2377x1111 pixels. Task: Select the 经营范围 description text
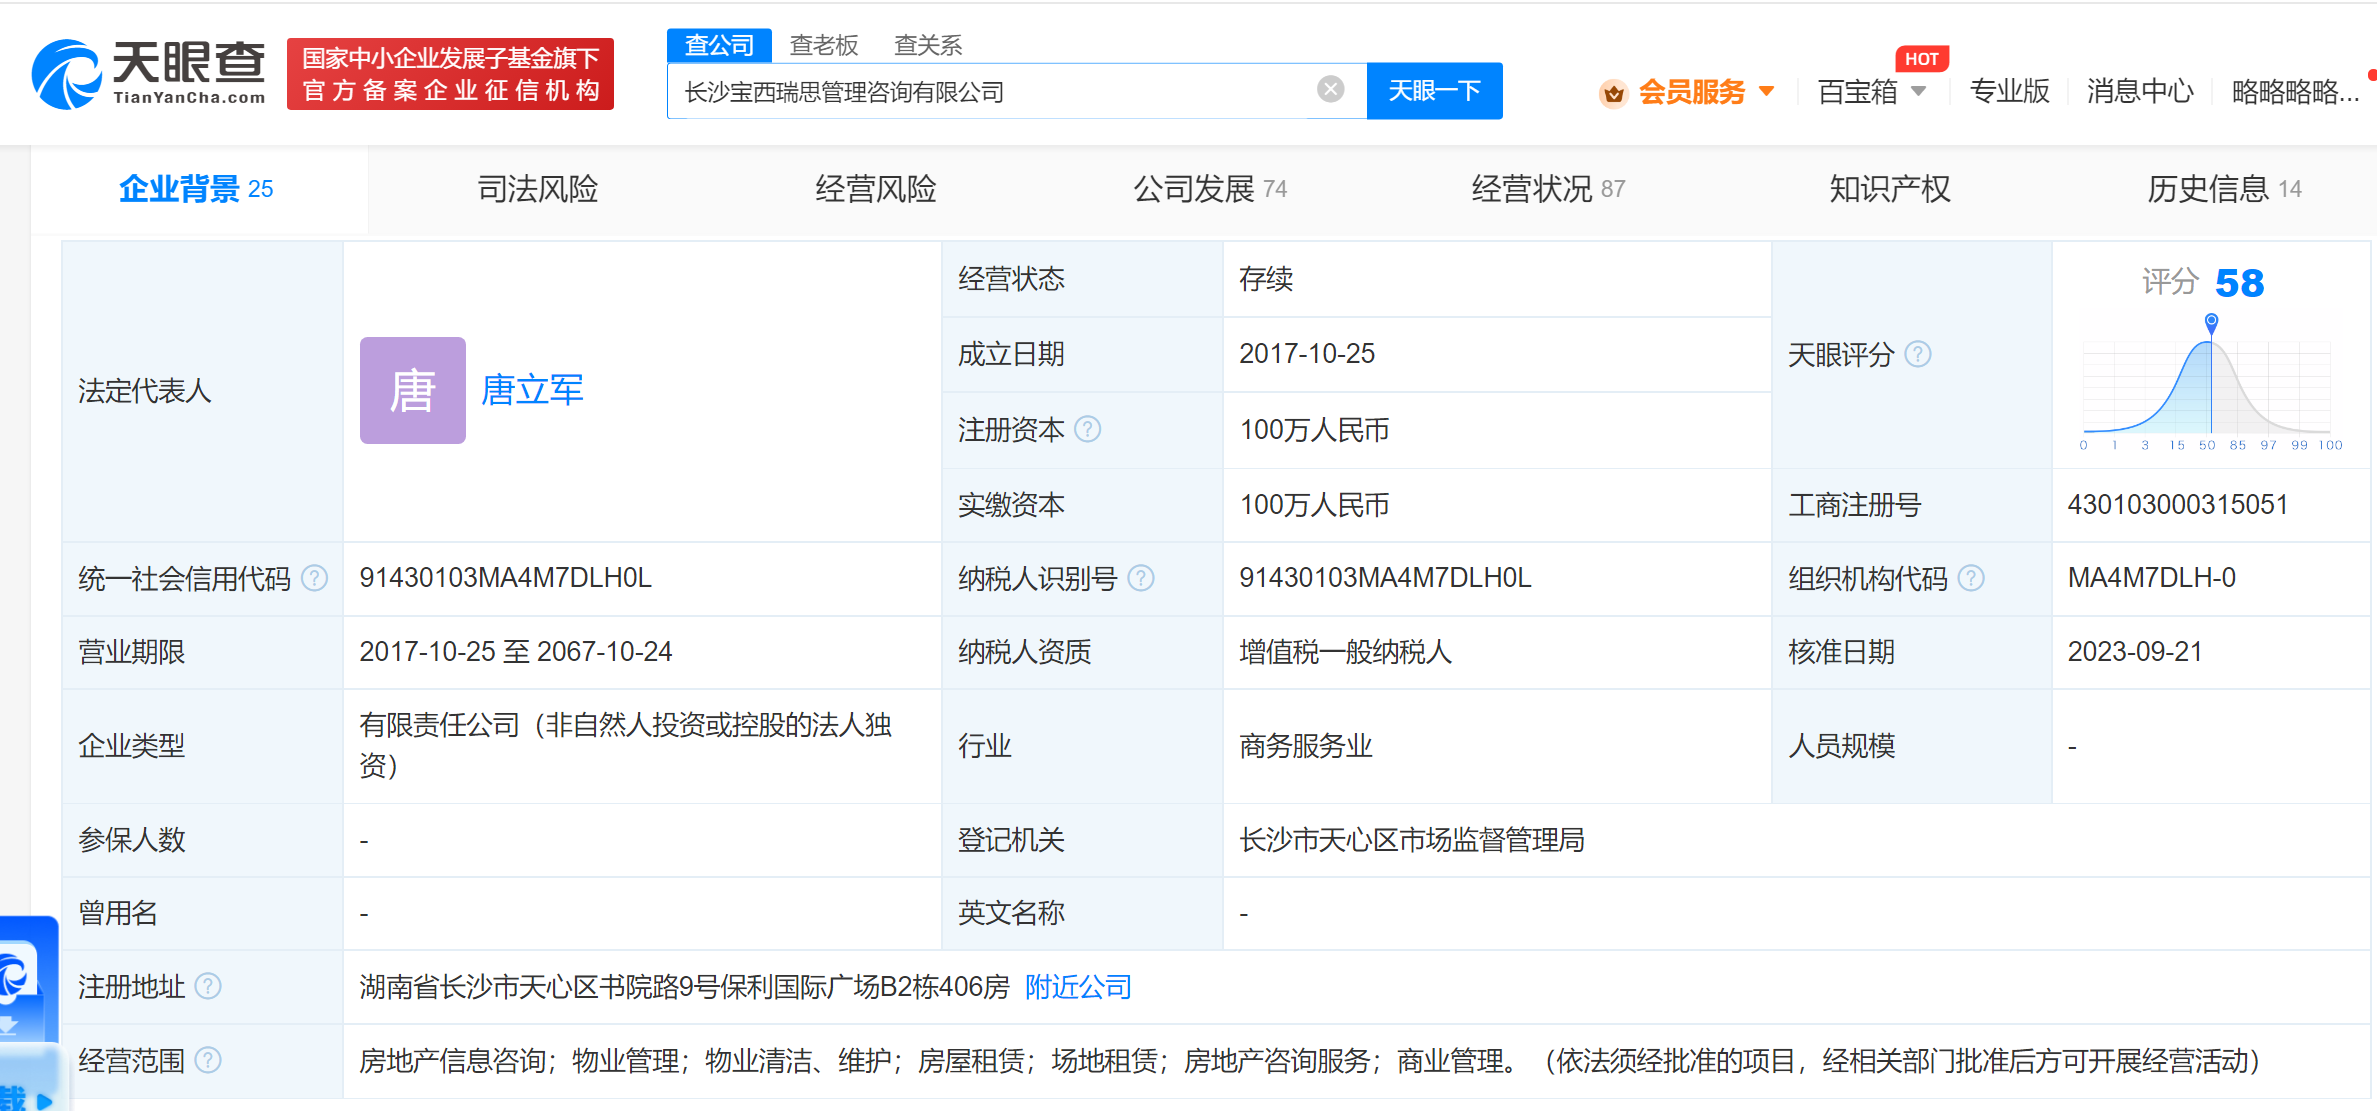(x=1309, y=1060)
